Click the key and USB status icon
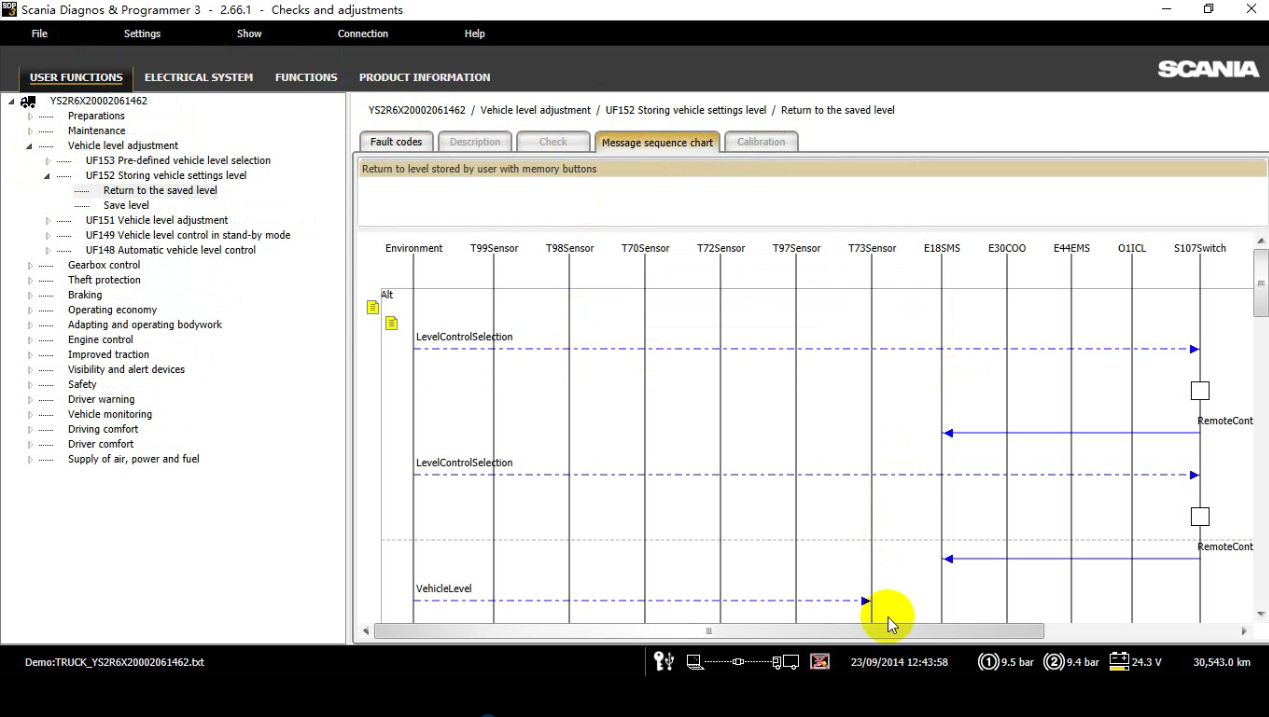 pyautogui.click(x=664, y=661)
